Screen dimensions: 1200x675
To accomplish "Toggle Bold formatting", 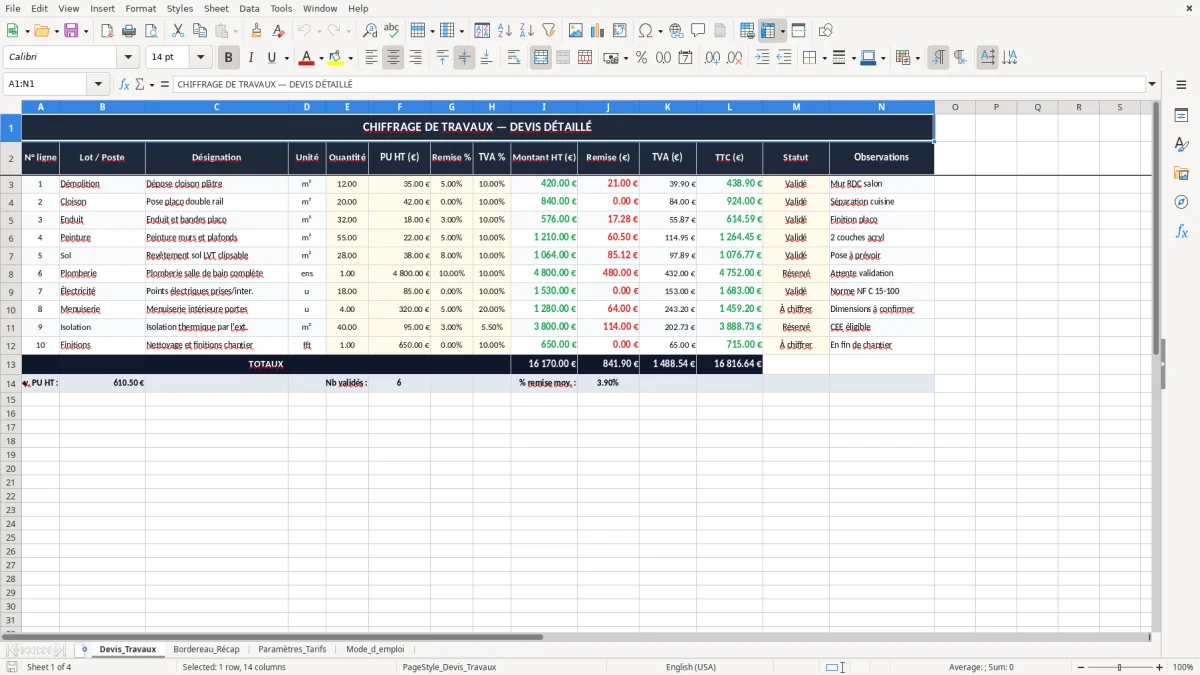I will point(229,58).
